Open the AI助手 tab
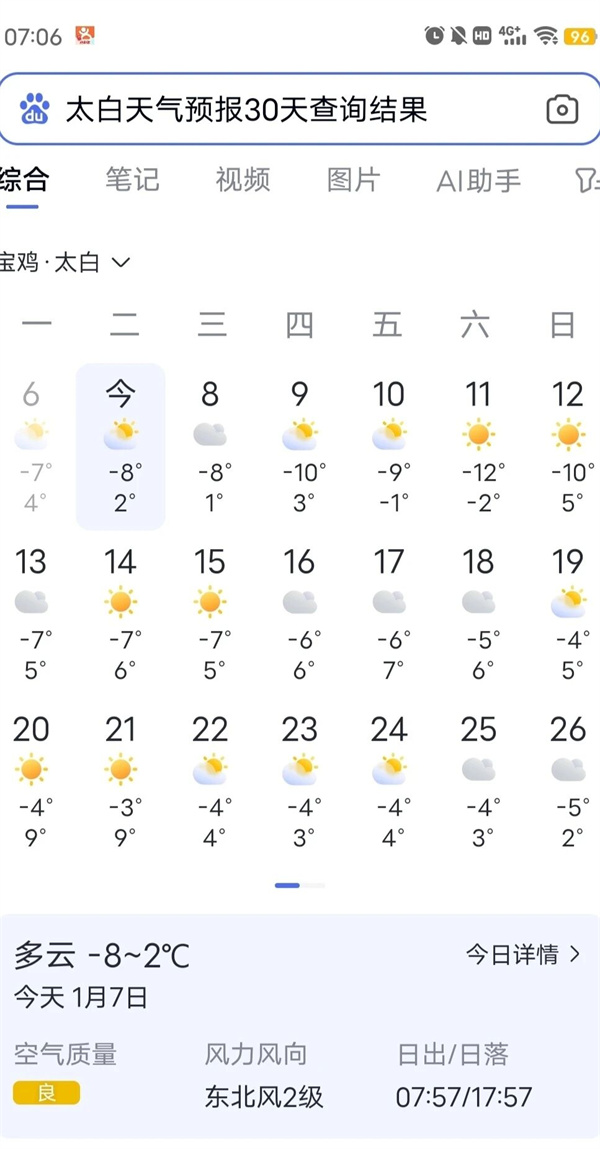This screenshot has width=600, height=1149. [478, 180]
